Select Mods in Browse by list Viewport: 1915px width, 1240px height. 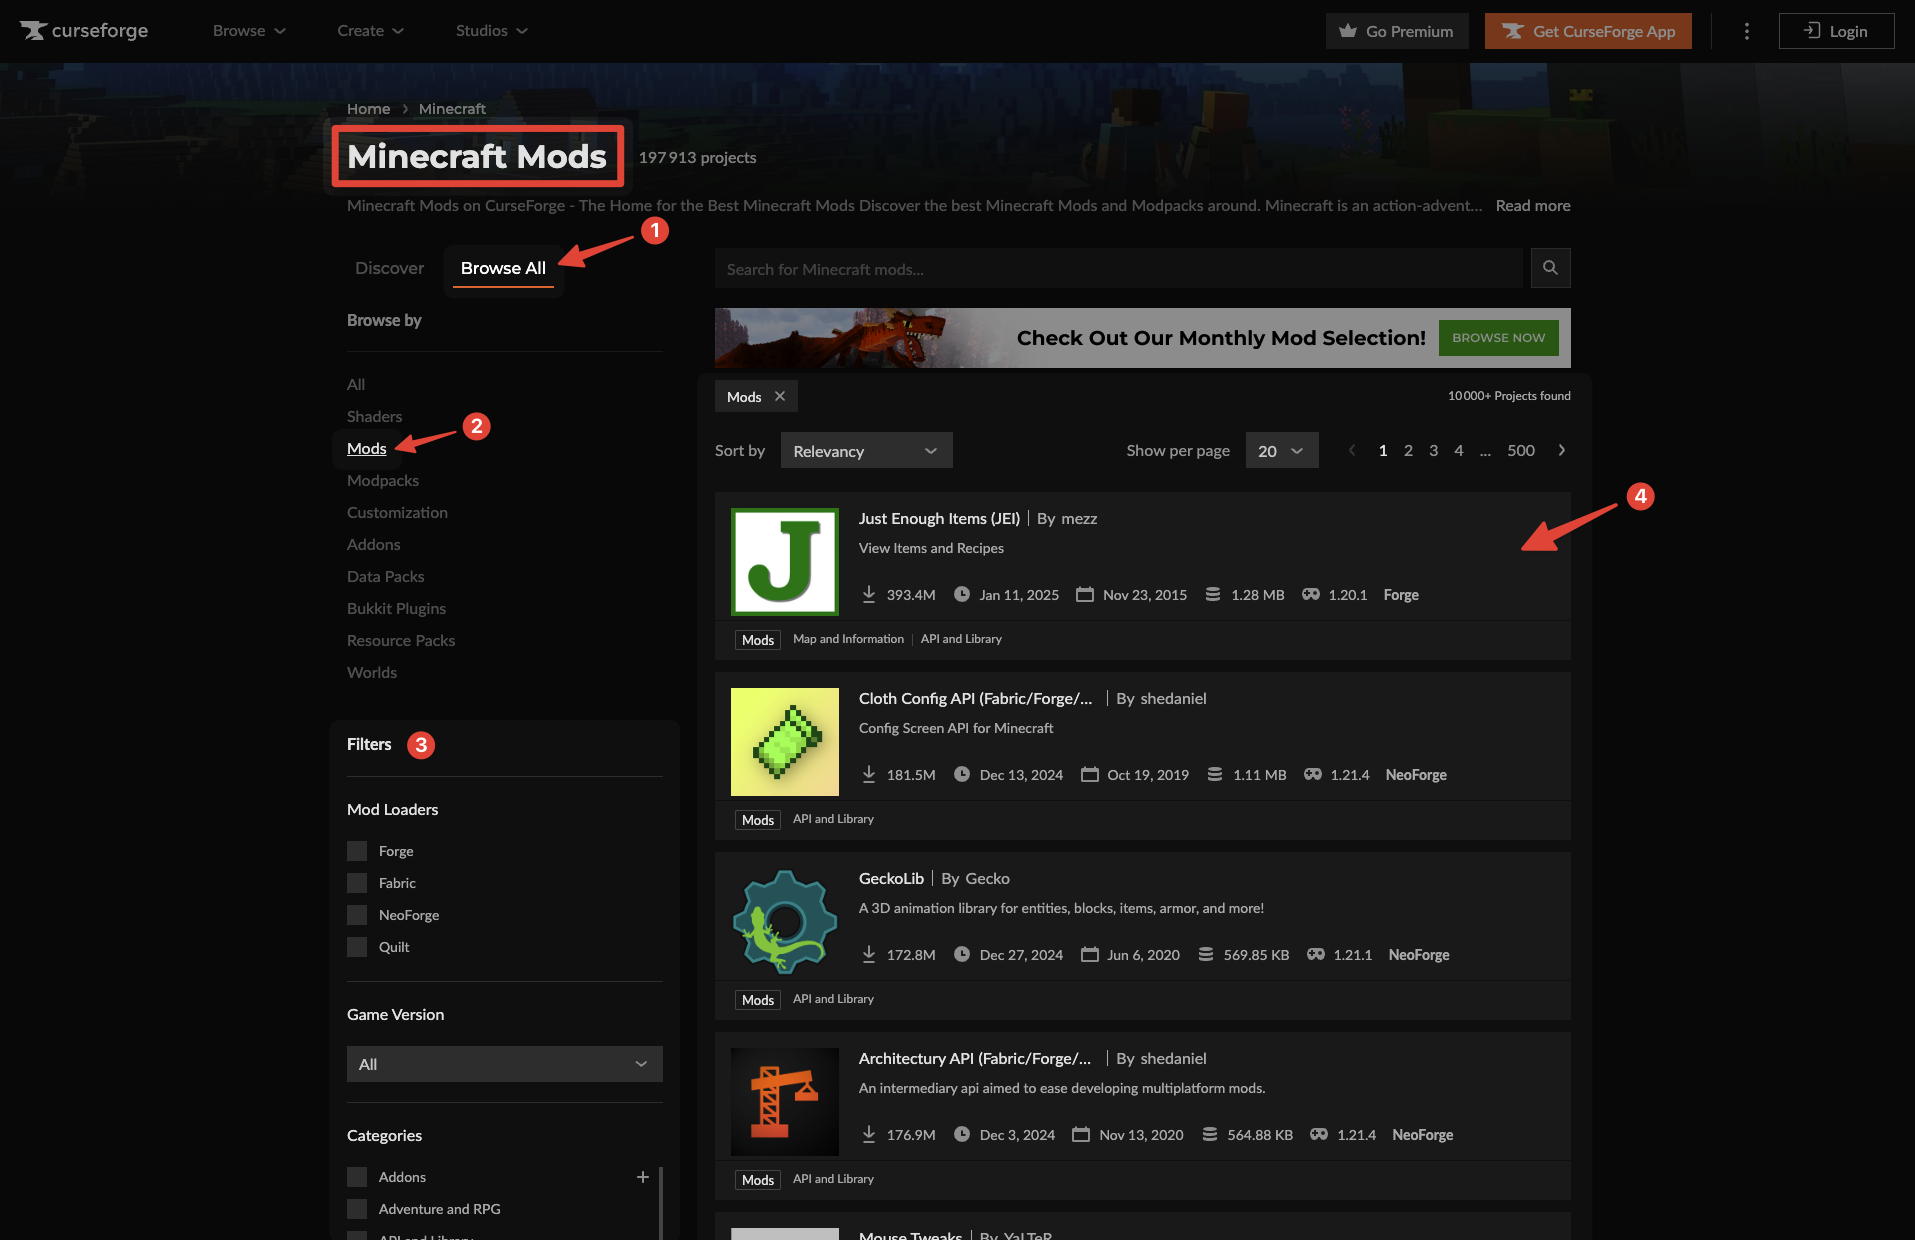[x=366, y=449]
